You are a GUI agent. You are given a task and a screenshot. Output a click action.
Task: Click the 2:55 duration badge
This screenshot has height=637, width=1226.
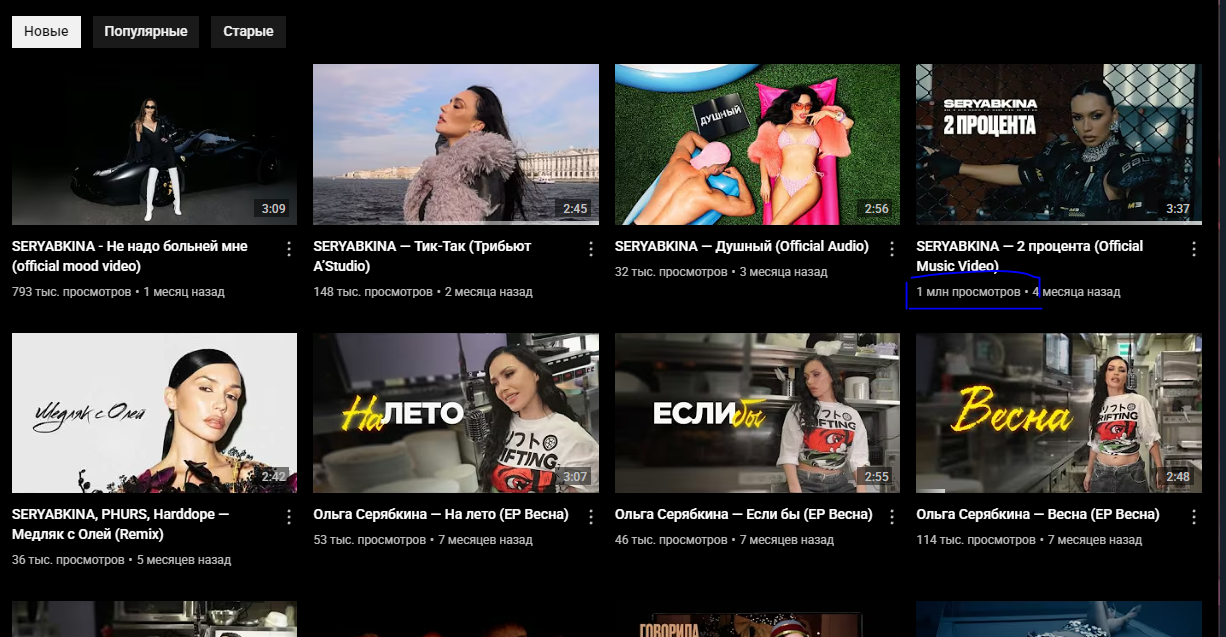point(876,477)
